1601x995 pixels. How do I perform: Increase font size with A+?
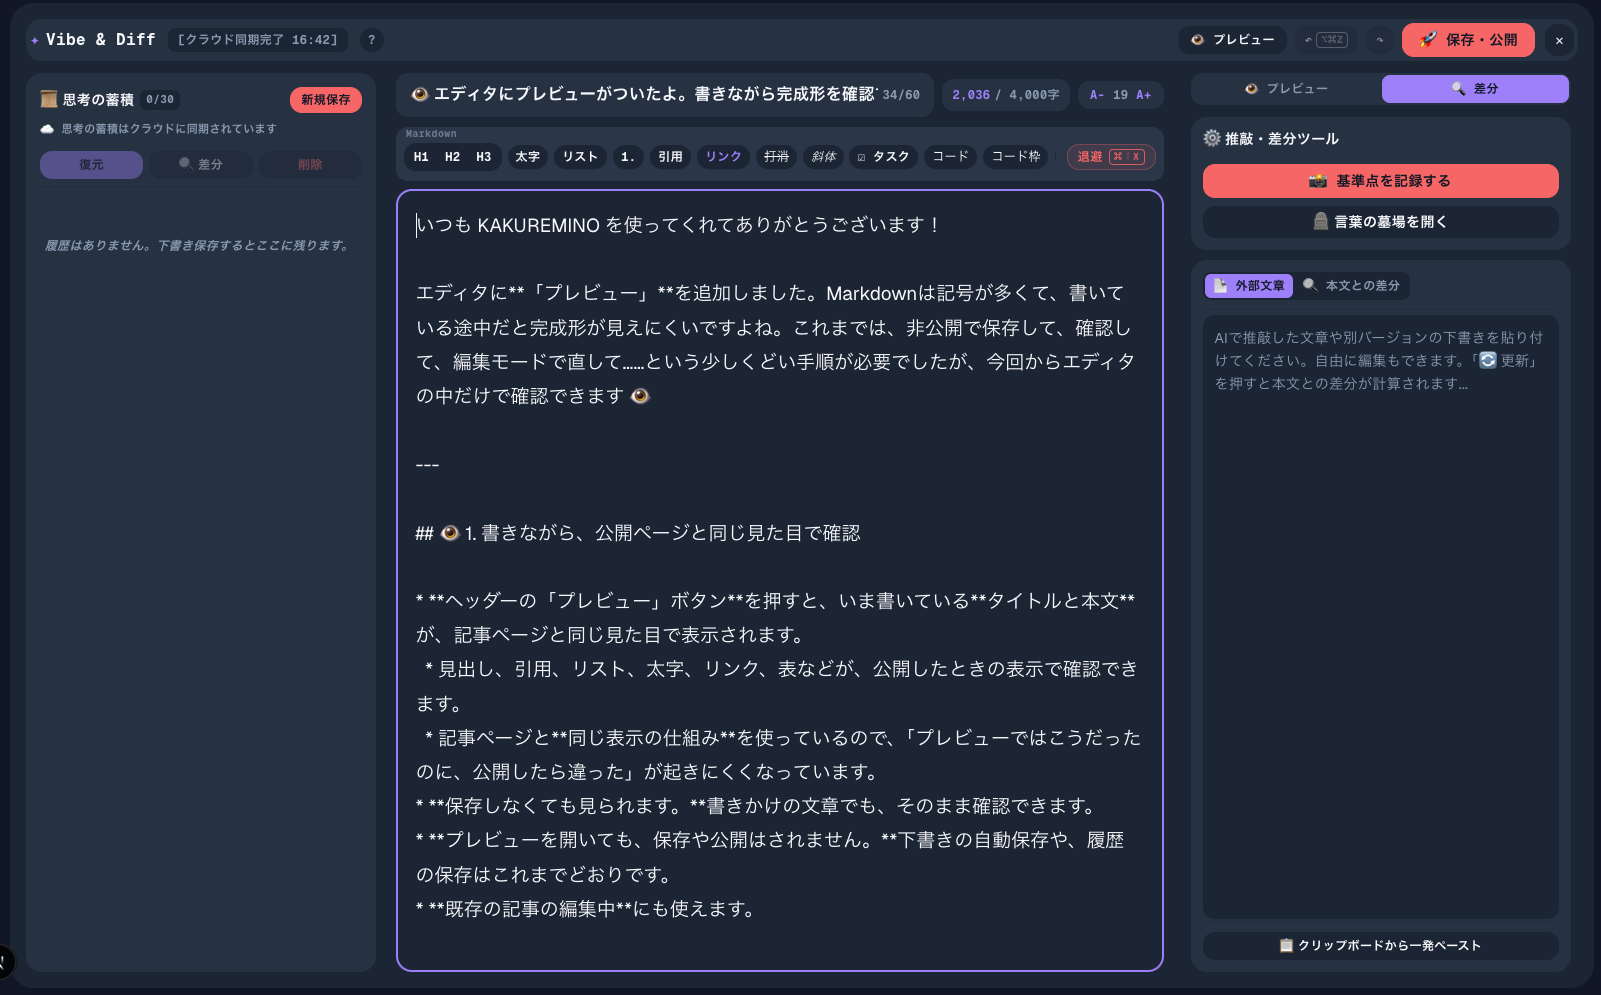pyautogui.click(x=1144, y=95)
